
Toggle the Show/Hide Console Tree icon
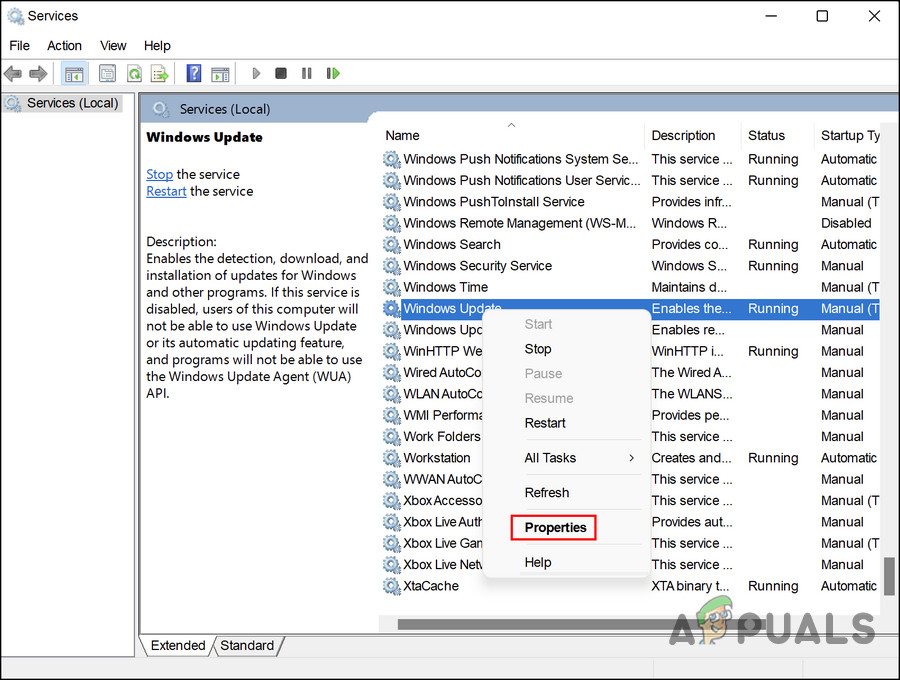point(73,72)
